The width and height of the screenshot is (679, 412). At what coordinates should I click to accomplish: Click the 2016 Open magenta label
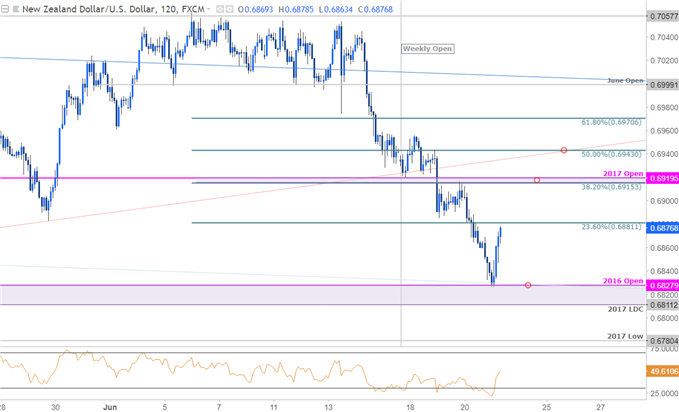(x=623, y=281)
